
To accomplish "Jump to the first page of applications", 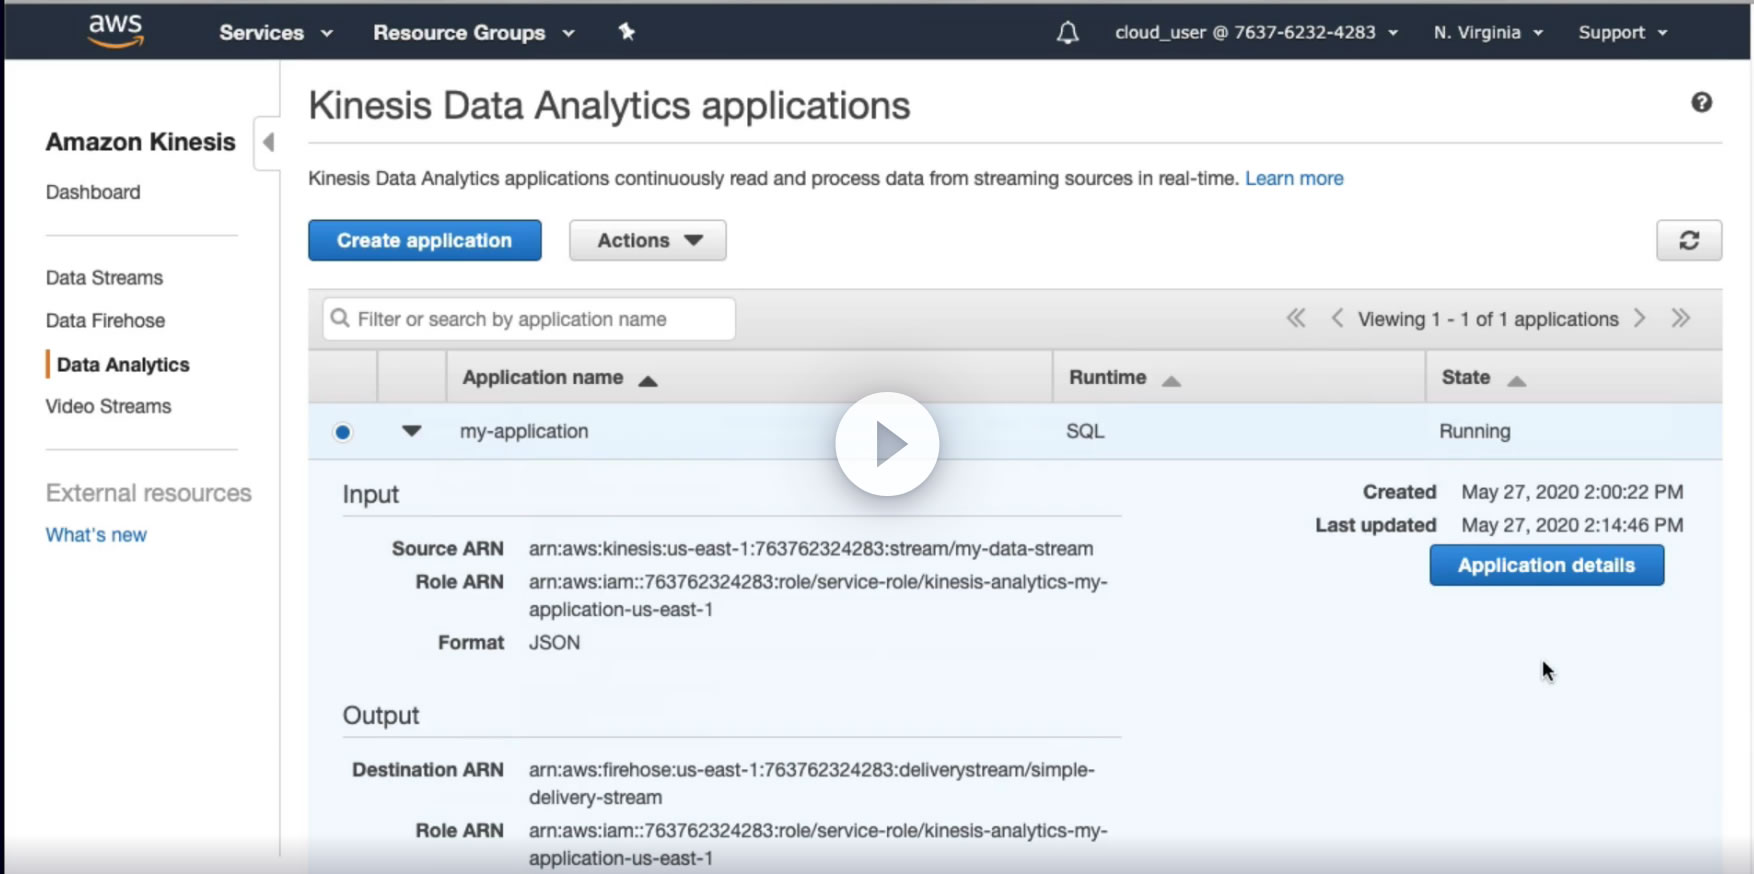I will [1295, 319].
